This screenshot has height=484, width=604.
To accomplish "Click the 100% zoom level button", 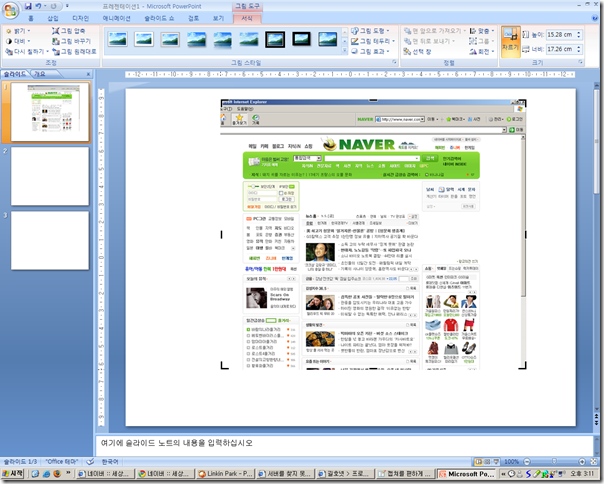I will click(512, 461).
